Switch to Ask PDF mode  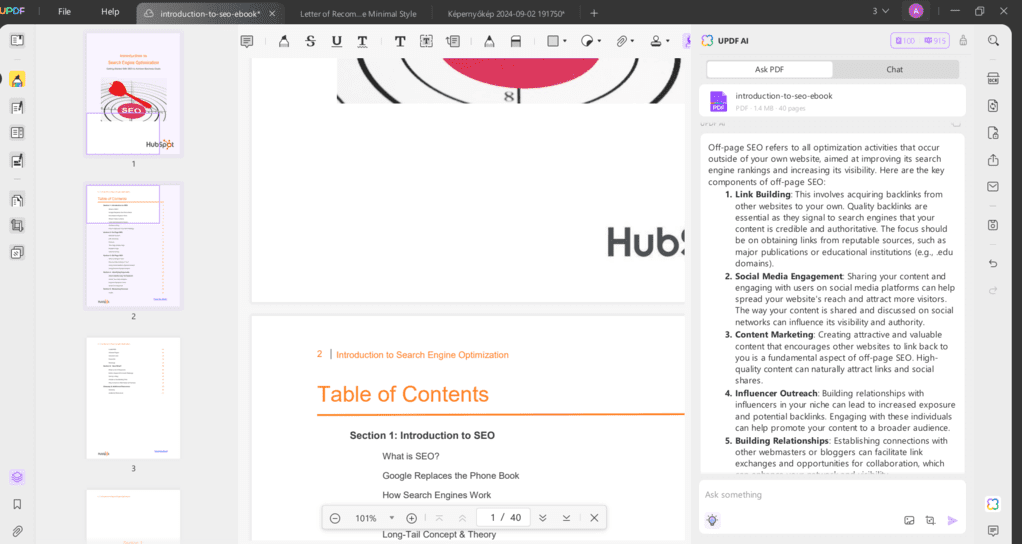769,69
